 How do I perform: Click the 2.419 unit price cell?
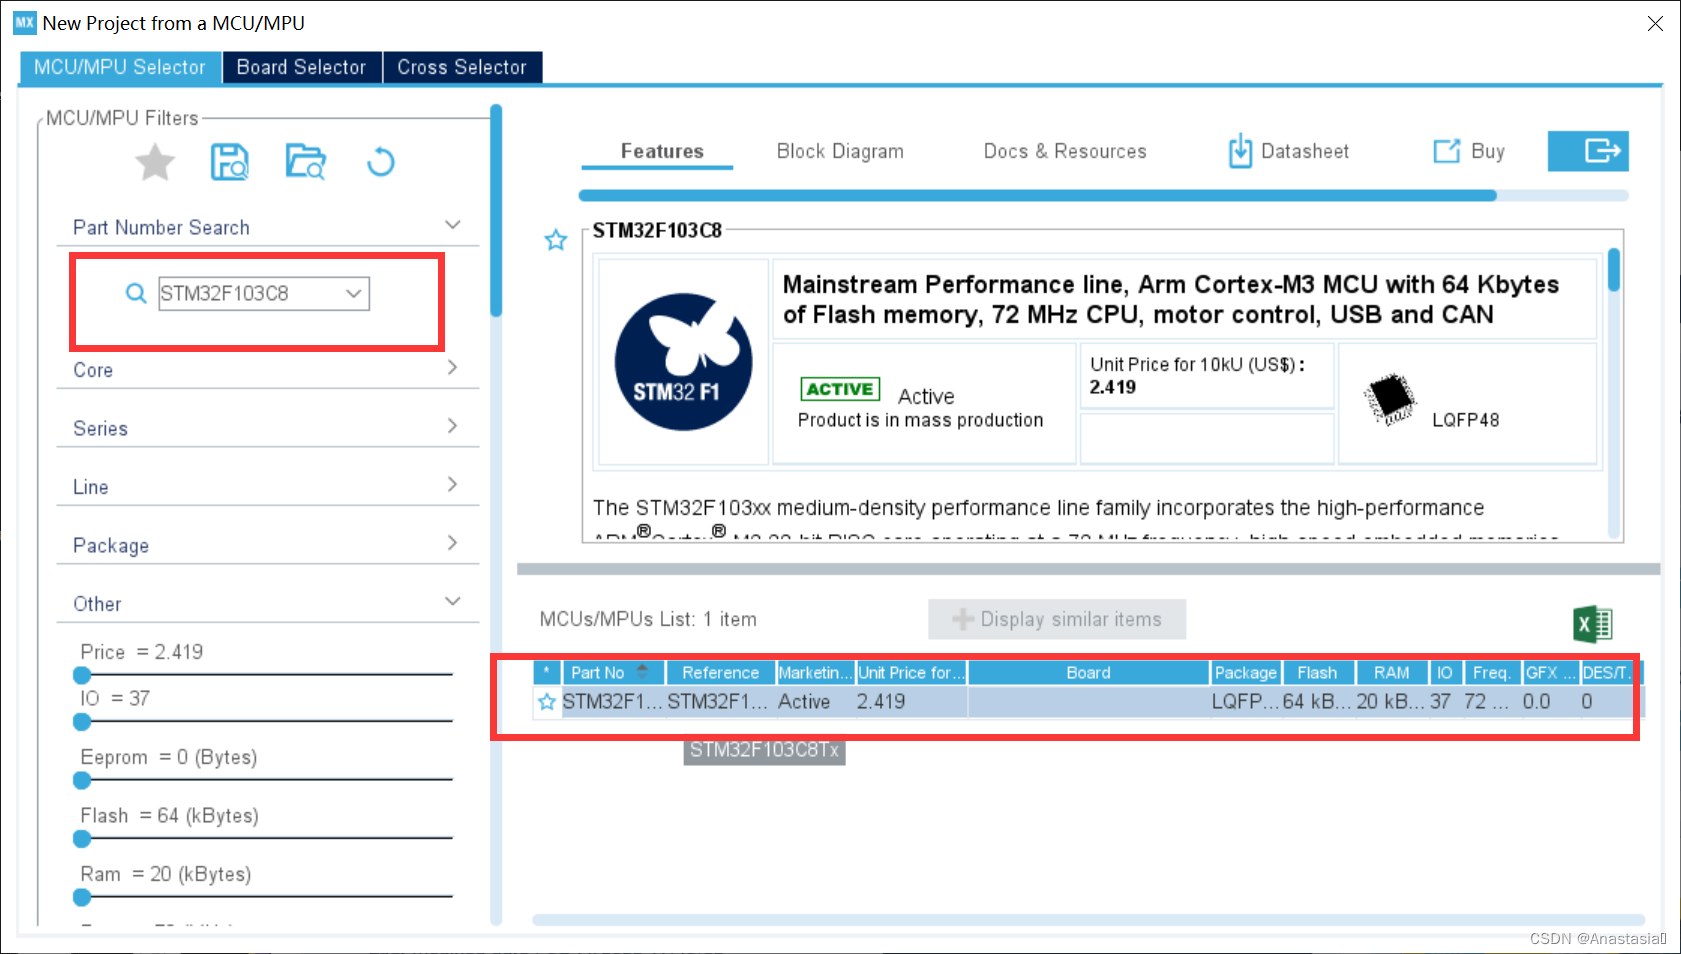click(x=911, y=702)
